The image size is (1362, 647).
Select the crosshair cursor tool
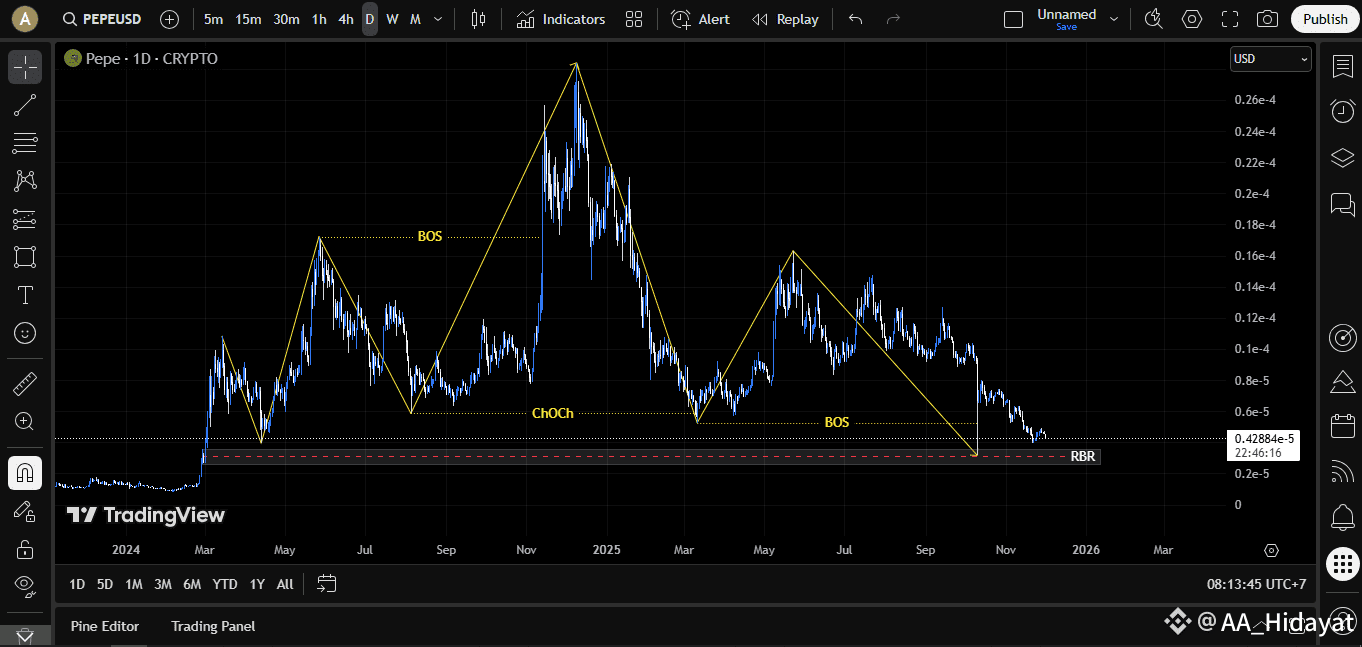25,67
